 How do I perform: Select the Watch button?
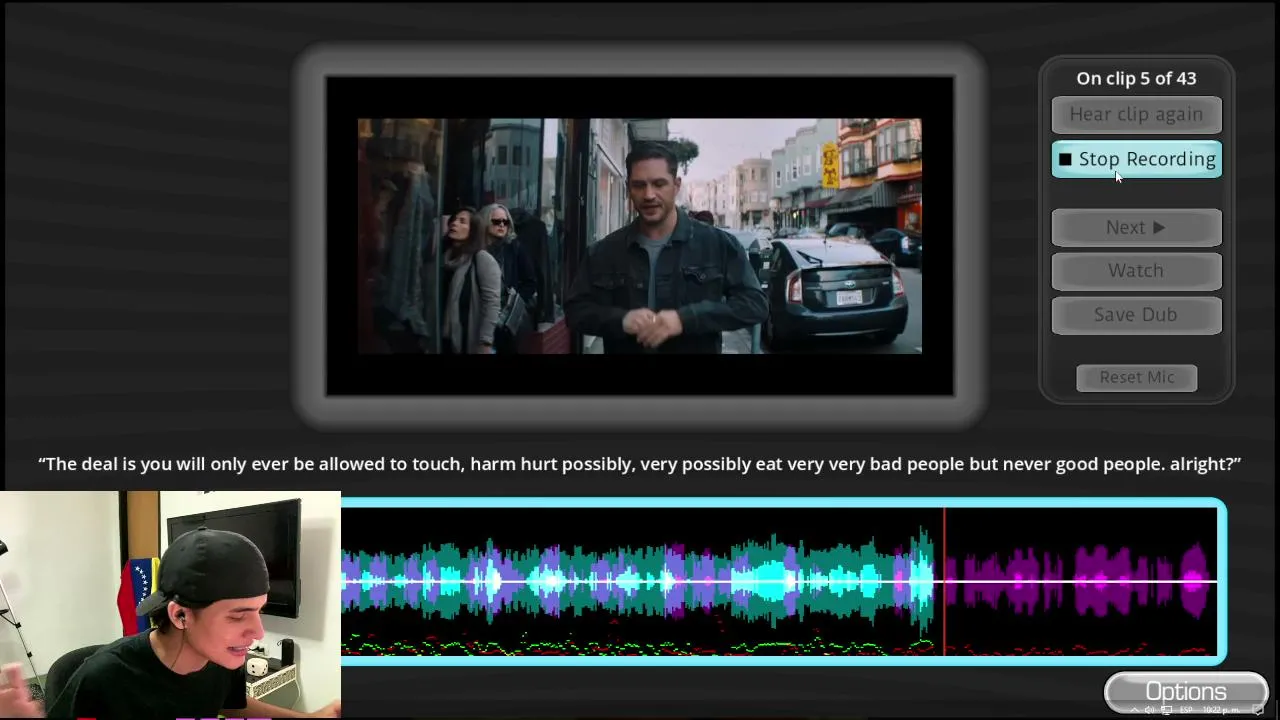[x=1136, y=270]
